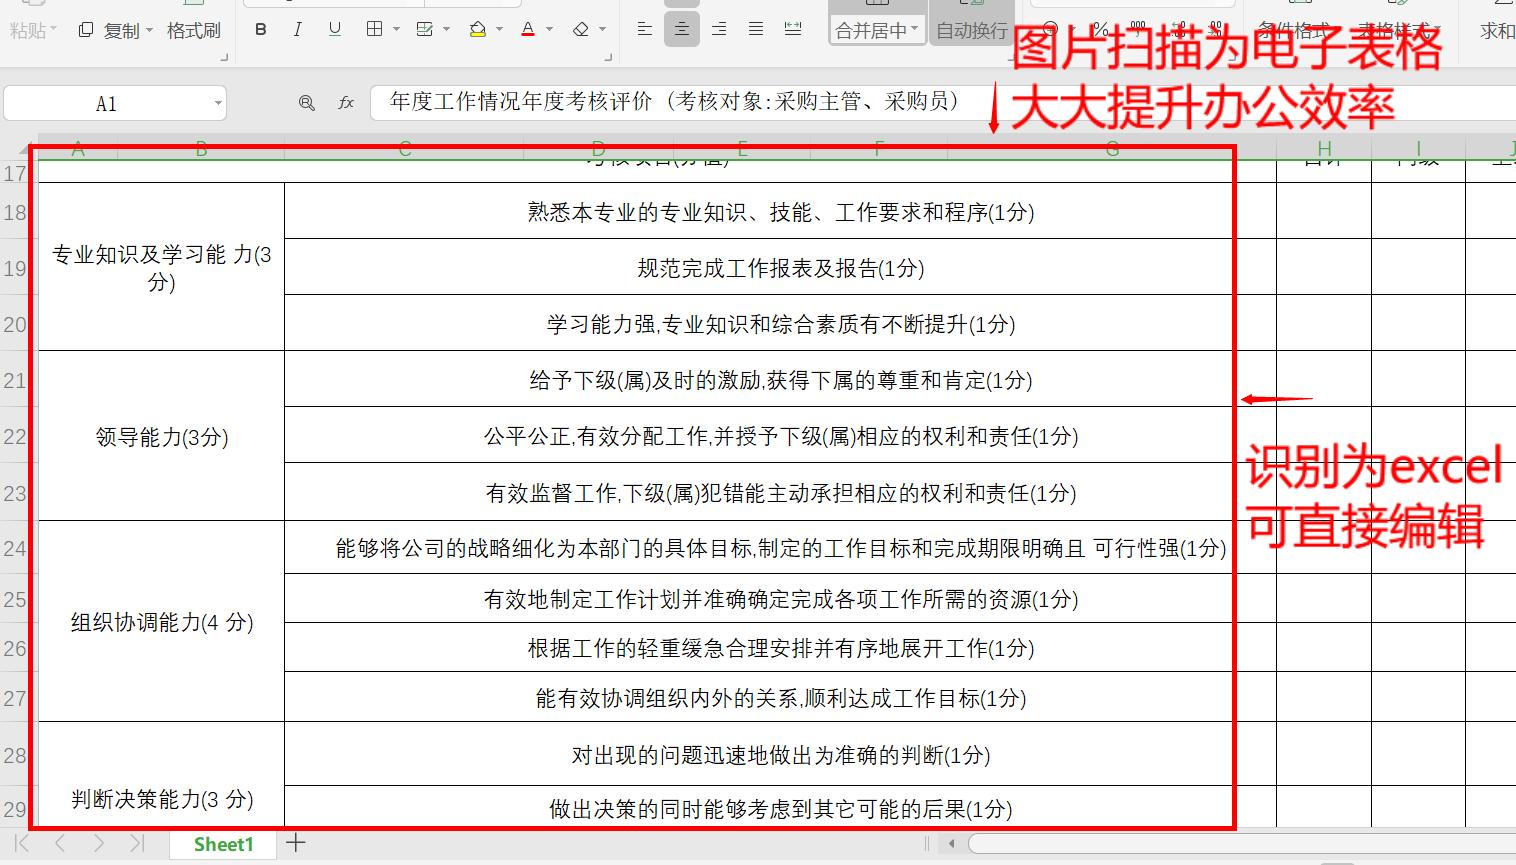The image size is (1516, 865).
Task: Open the Name Box dropdown arrow
Action: 218,103
